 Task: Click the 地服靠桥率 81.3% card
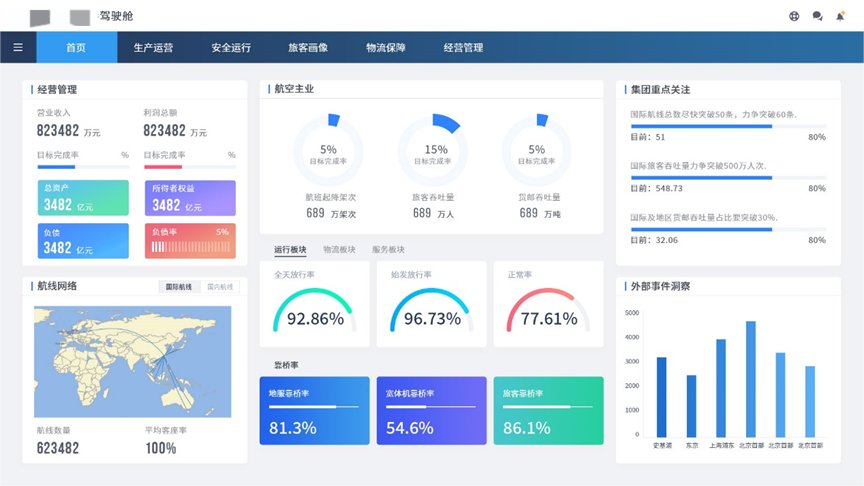tap(314, 411)
